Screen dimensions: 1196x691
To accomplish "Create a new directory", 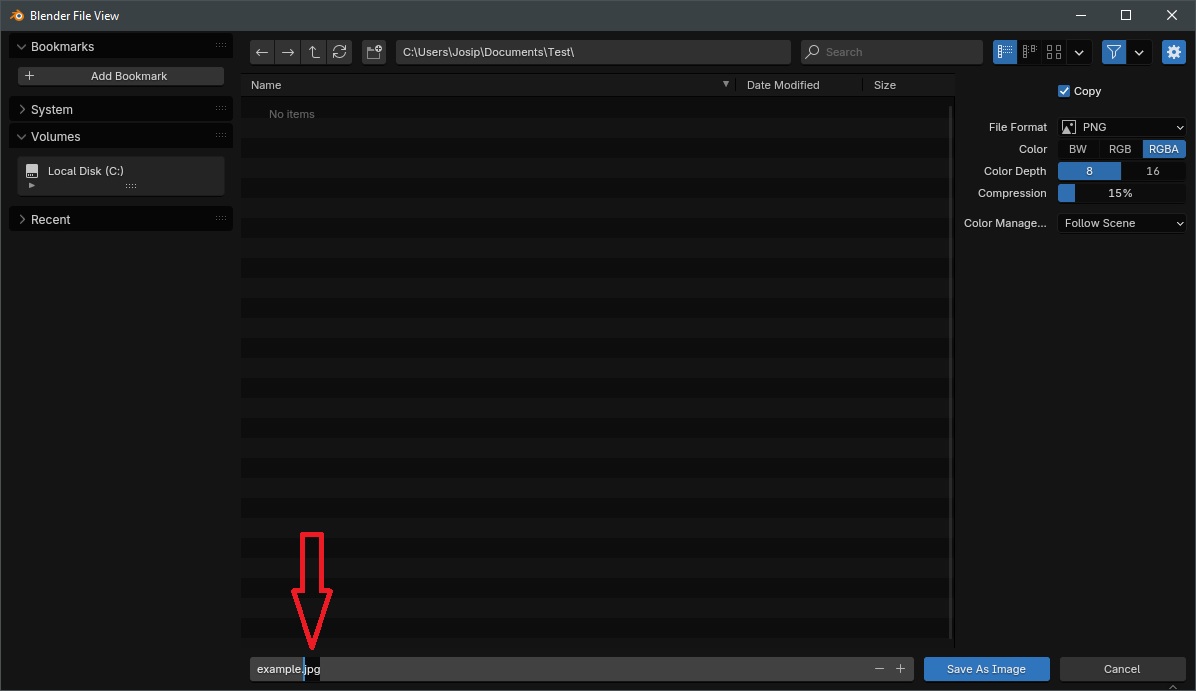I will click(x=374, y=52).
